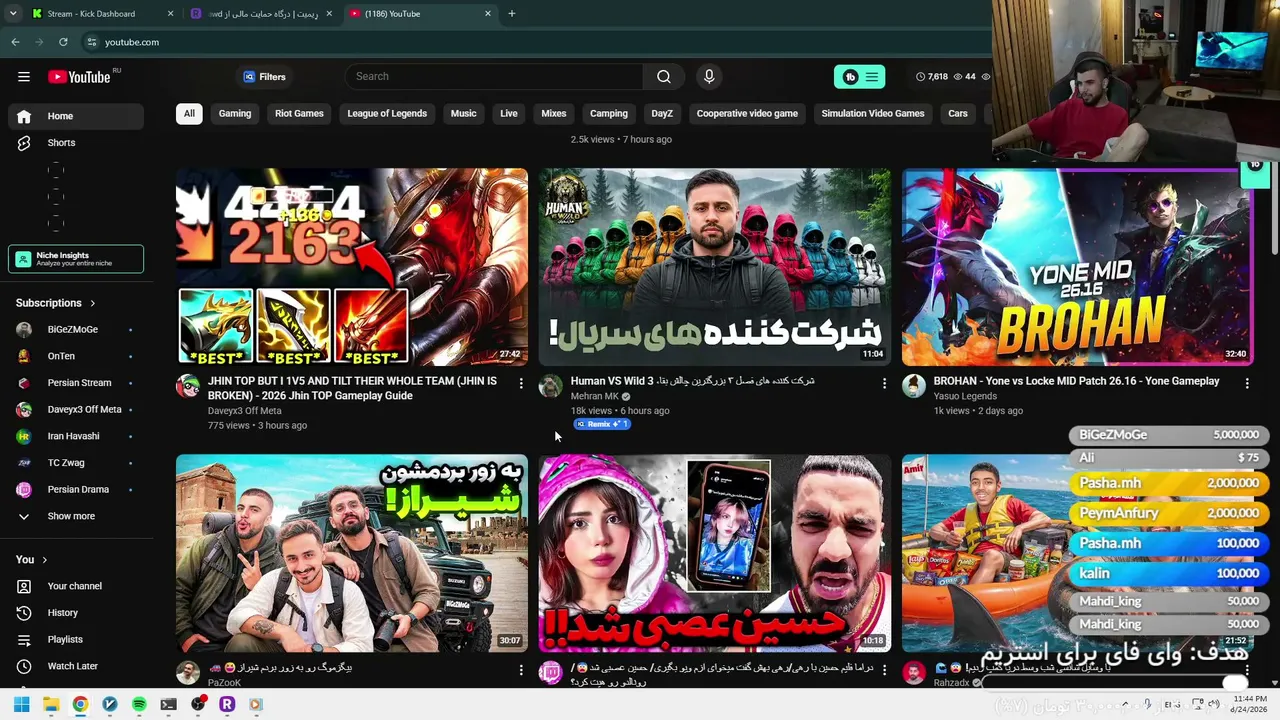Click the search magnifier button
1280x720 pixels.
coord(664,77)
